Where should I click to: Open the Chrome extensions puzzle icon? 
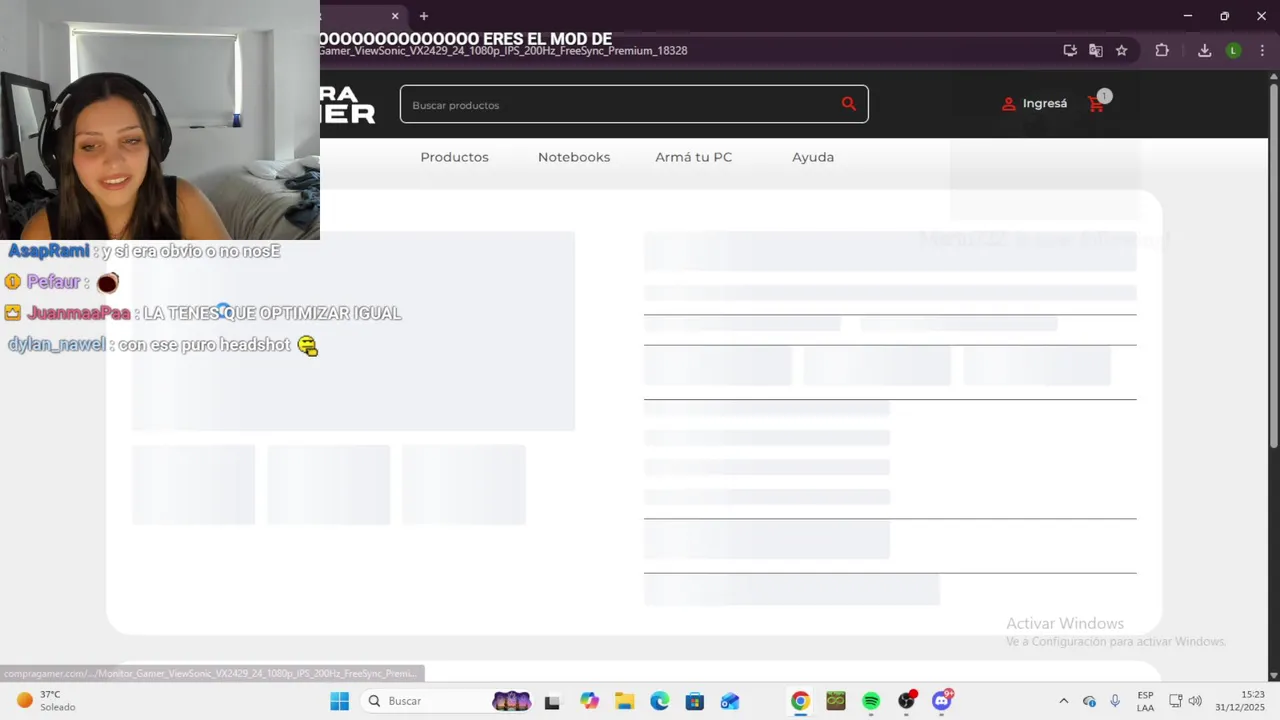tap(1162, 50)
